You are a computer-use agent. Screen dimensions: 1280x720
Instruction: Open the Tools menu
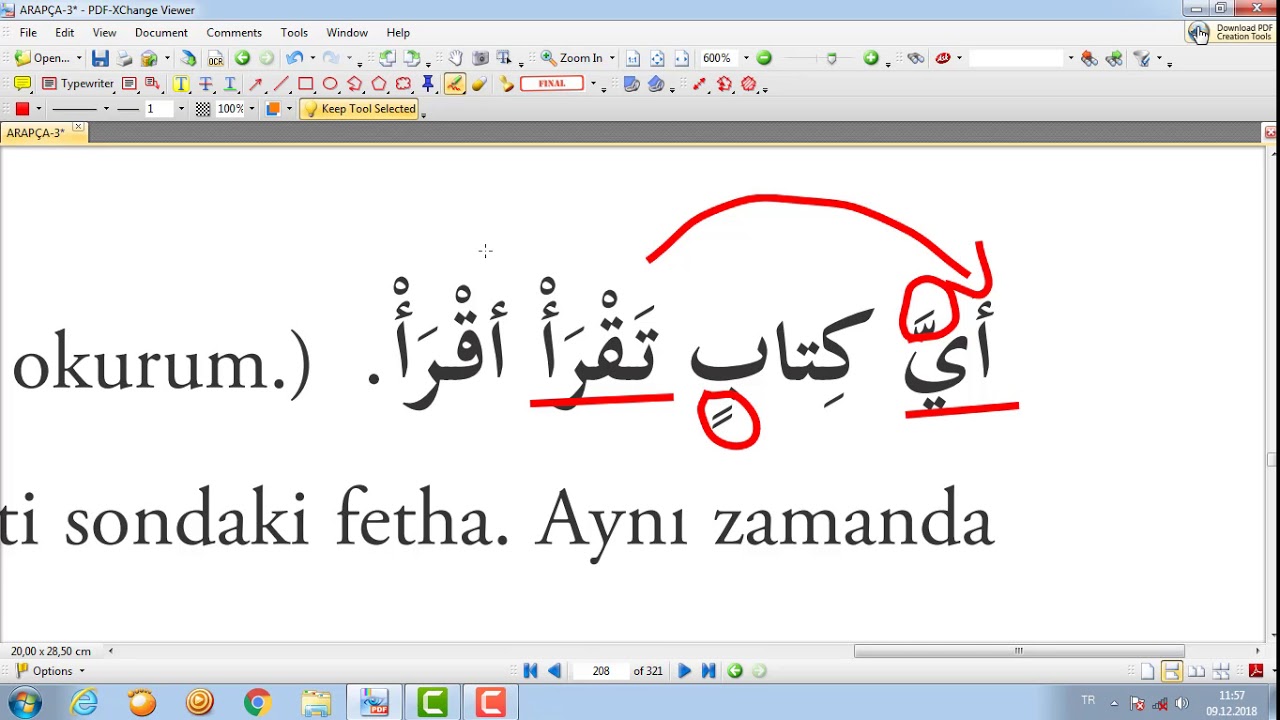[294, 32]
